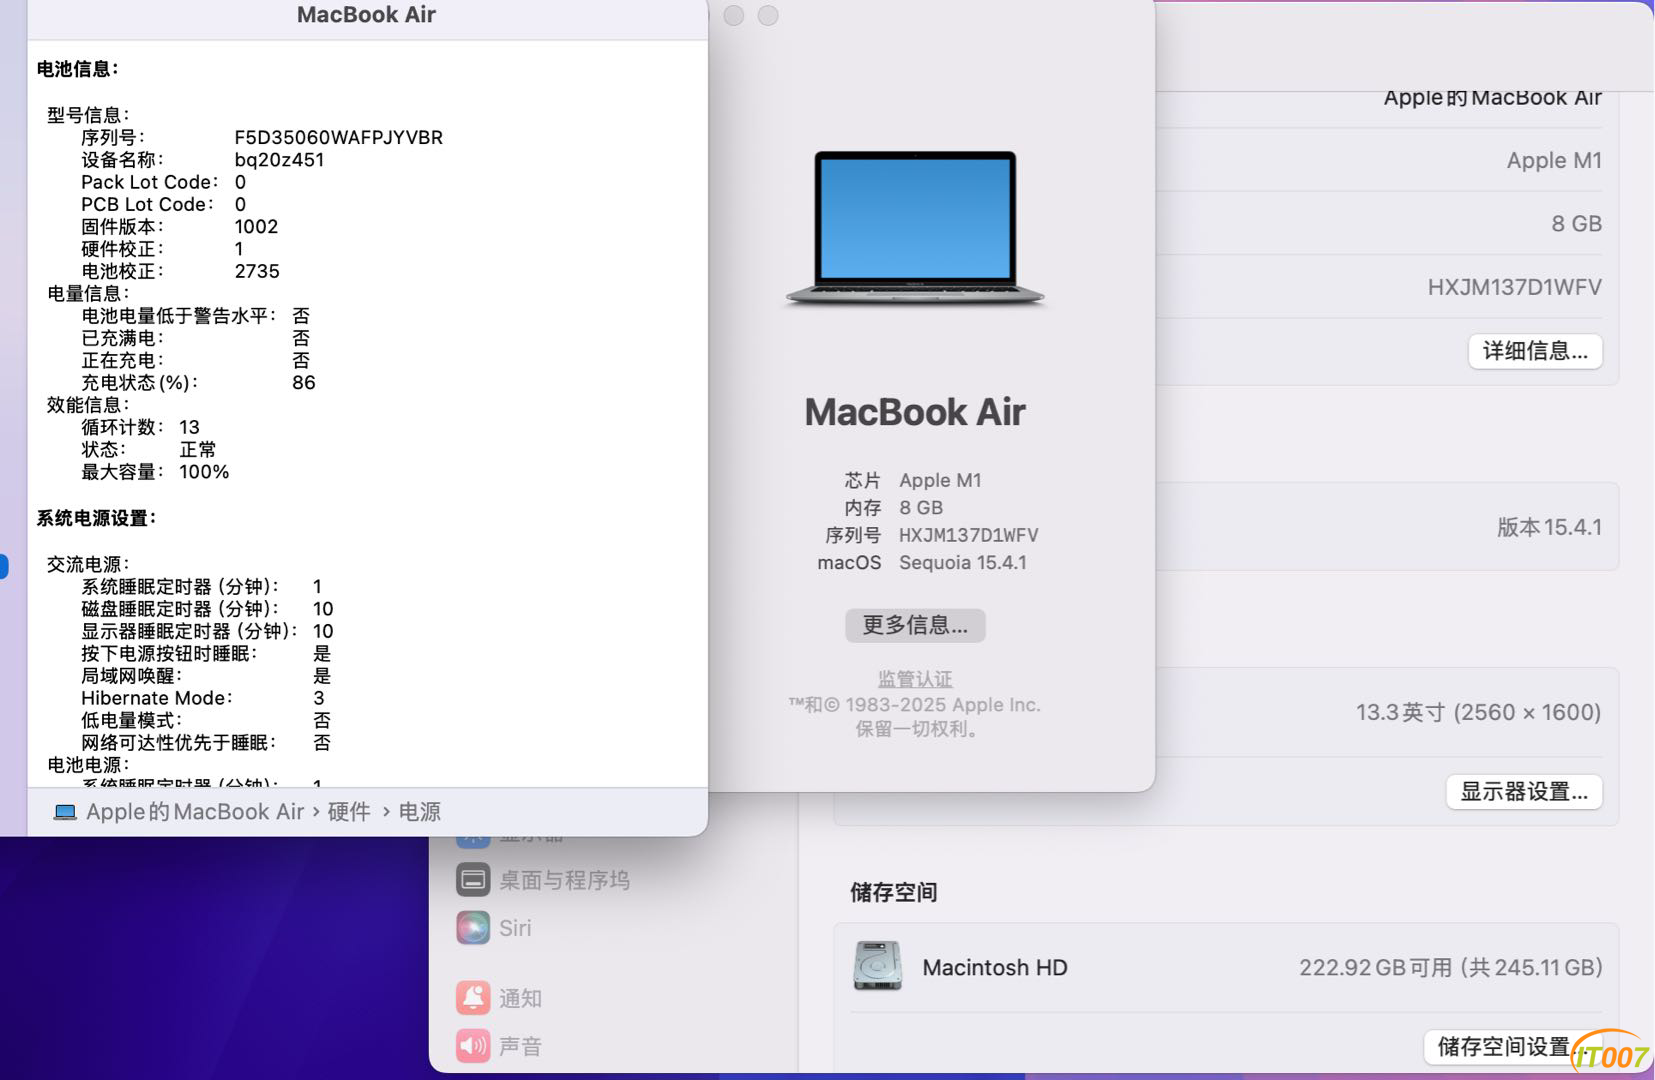Click 循环计数 value 13
This screenshot has height=1080, width=1655.
pos(189,427)
